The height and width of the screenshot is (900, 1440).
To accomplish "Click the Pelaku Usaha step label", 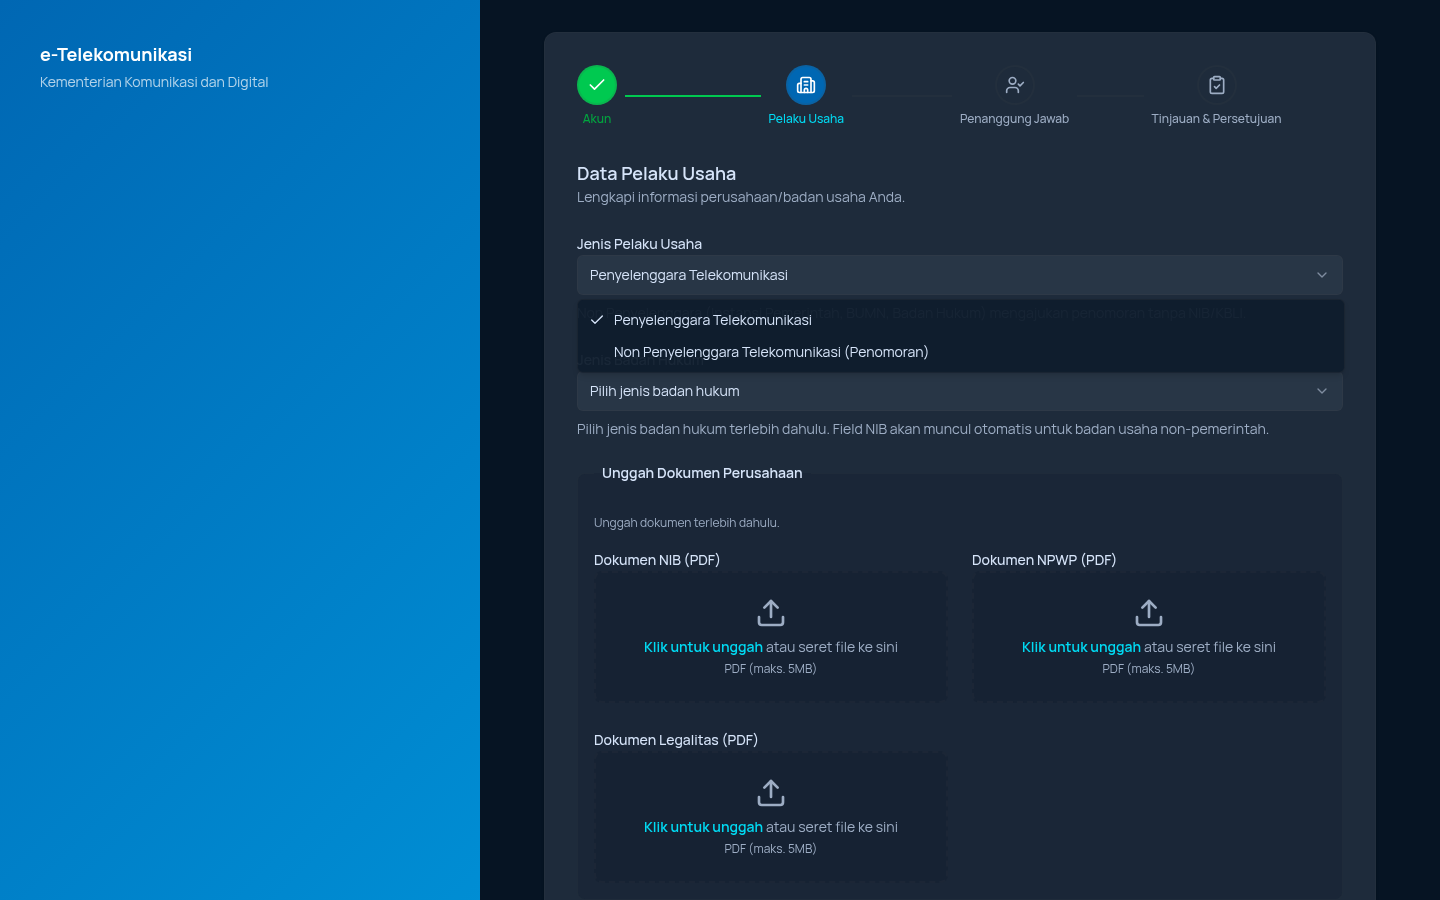I will (x=806, y=119).
